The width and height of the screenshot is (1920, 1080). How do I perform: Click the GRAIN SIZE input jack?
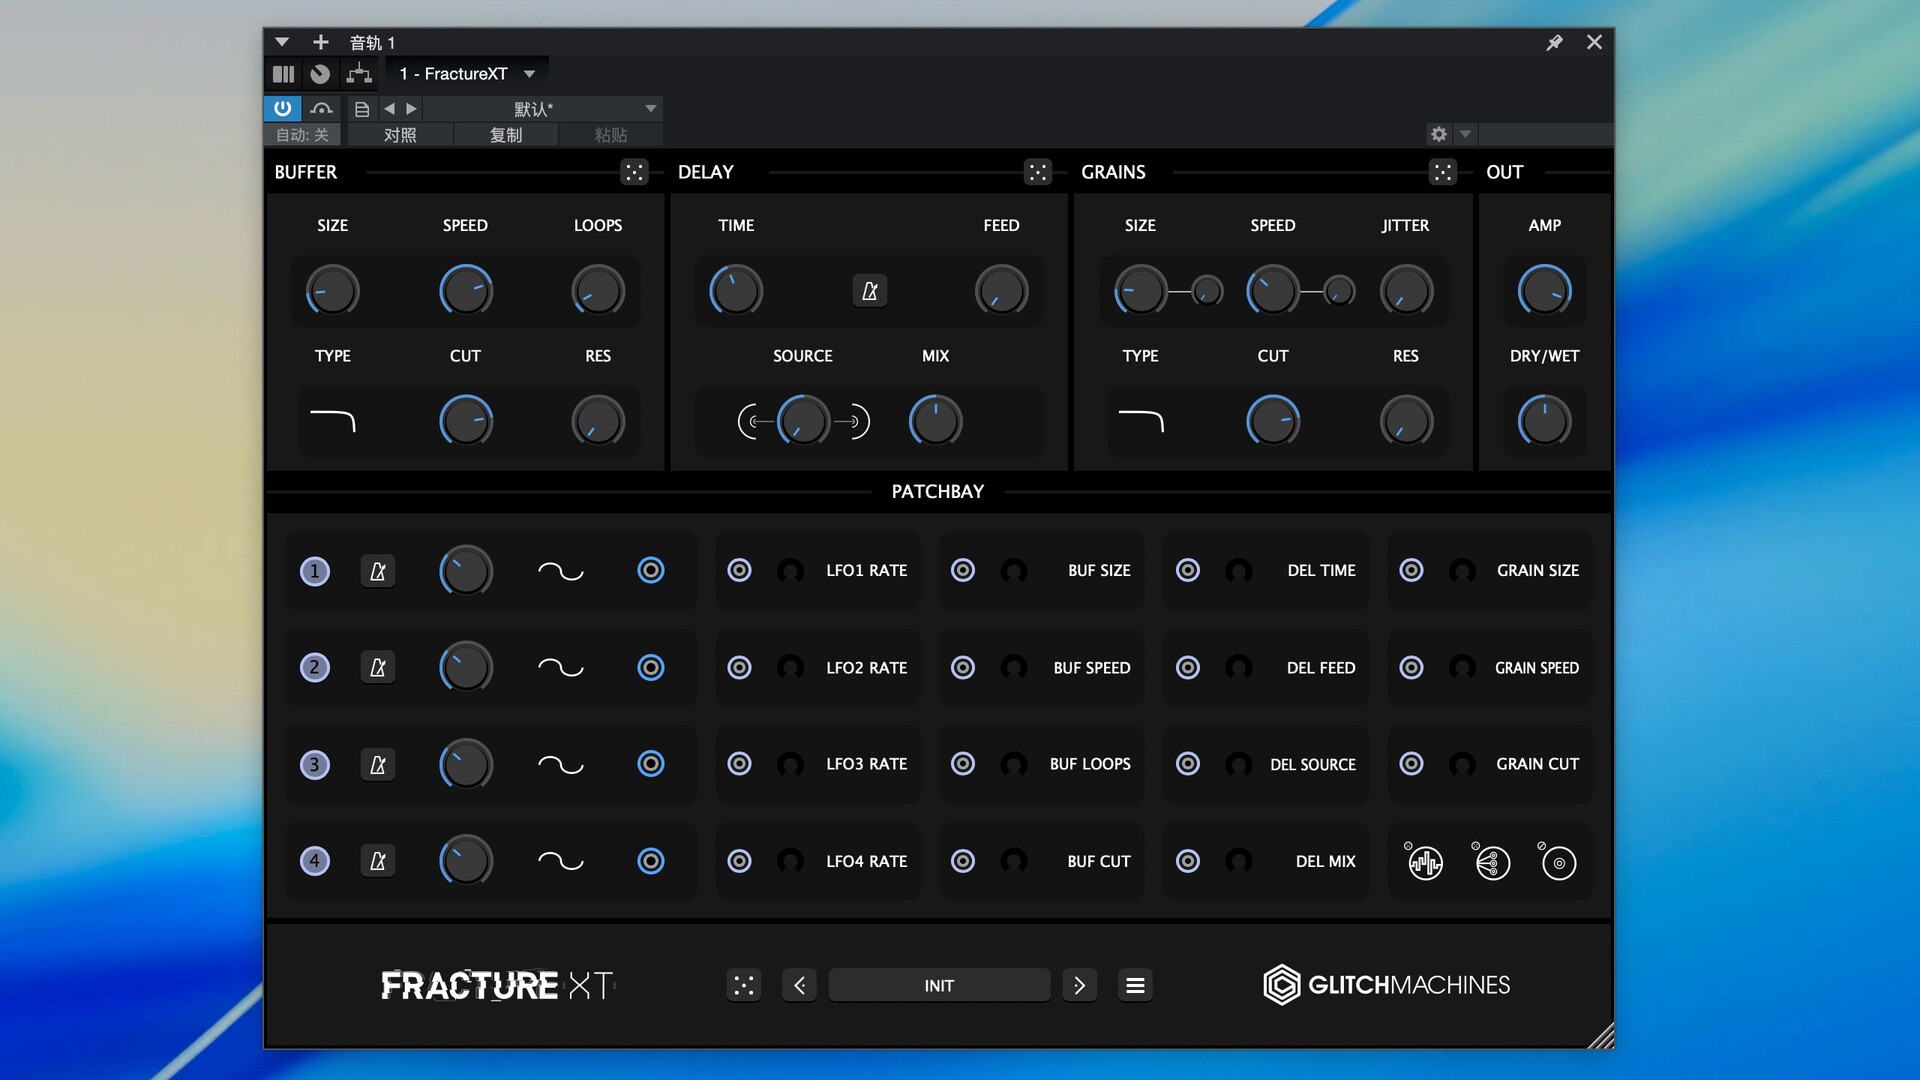pyautogui.click(x=1411, y=570)
